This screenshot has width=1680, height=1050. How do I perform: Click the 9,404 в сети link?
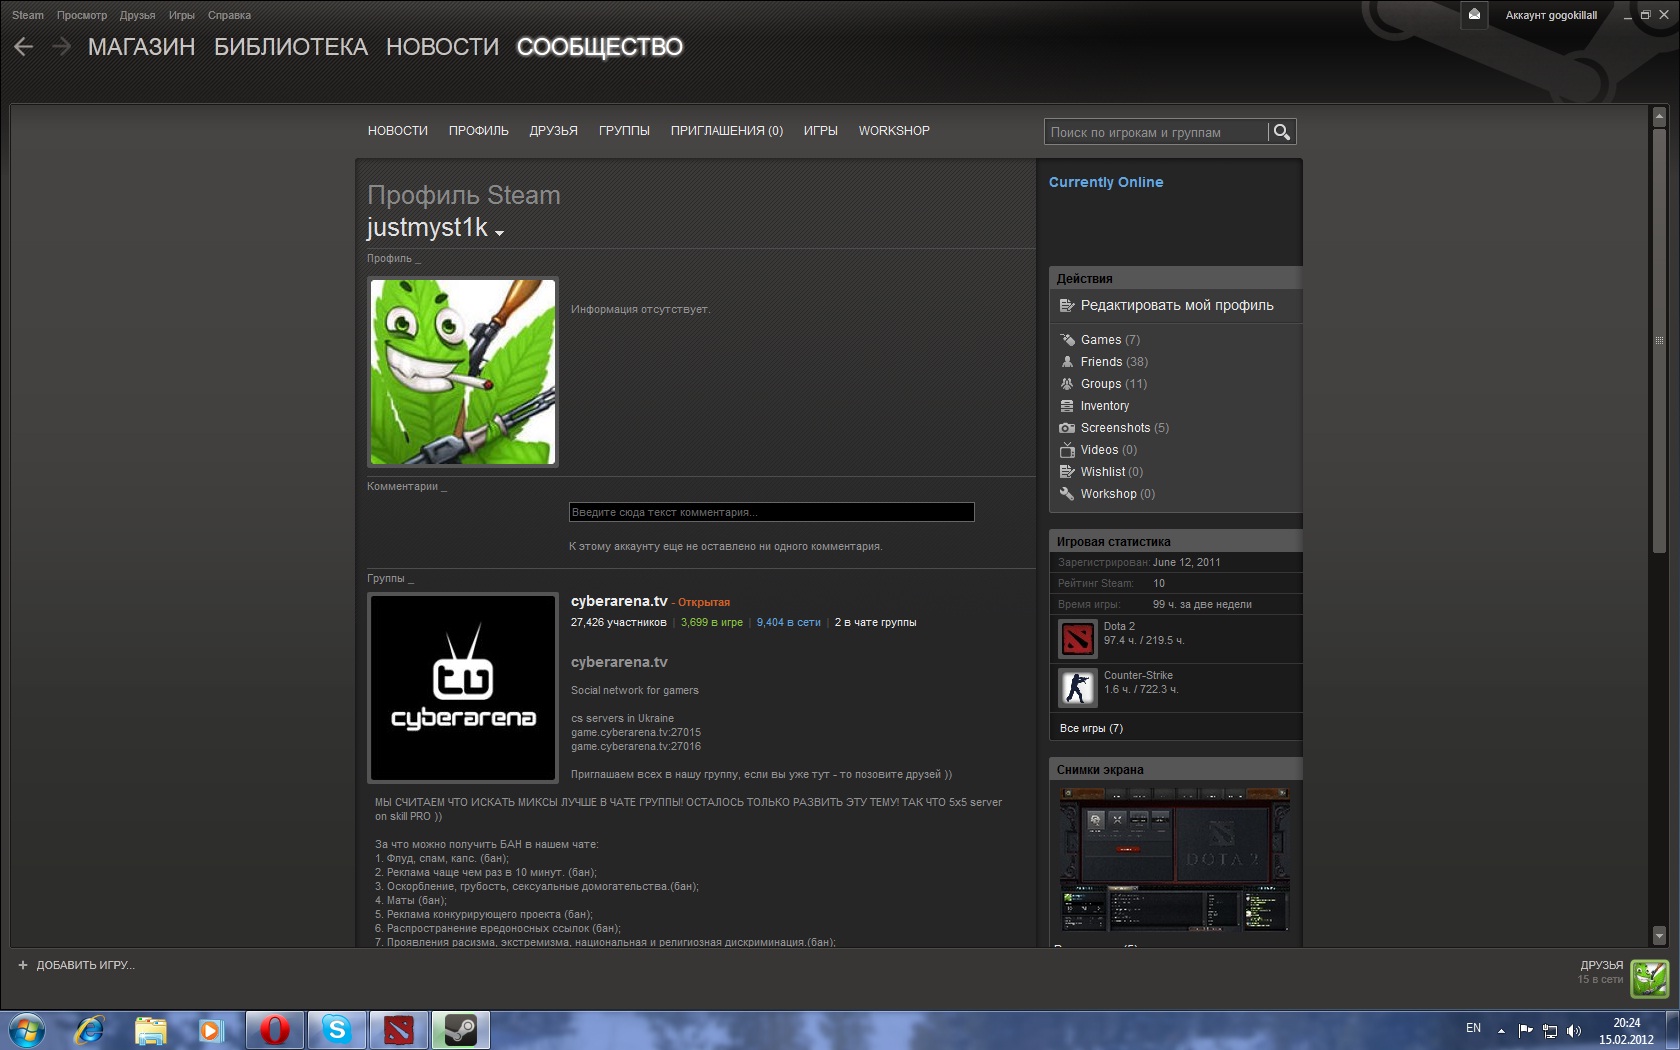coord(789,622)
